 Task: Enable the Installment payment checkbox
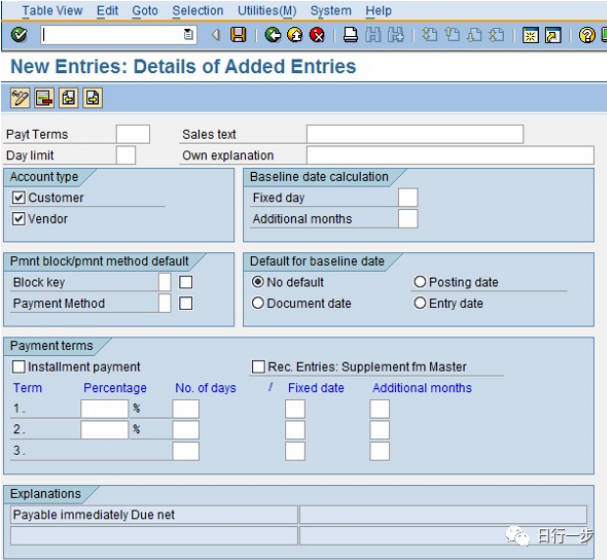point(19,366)
